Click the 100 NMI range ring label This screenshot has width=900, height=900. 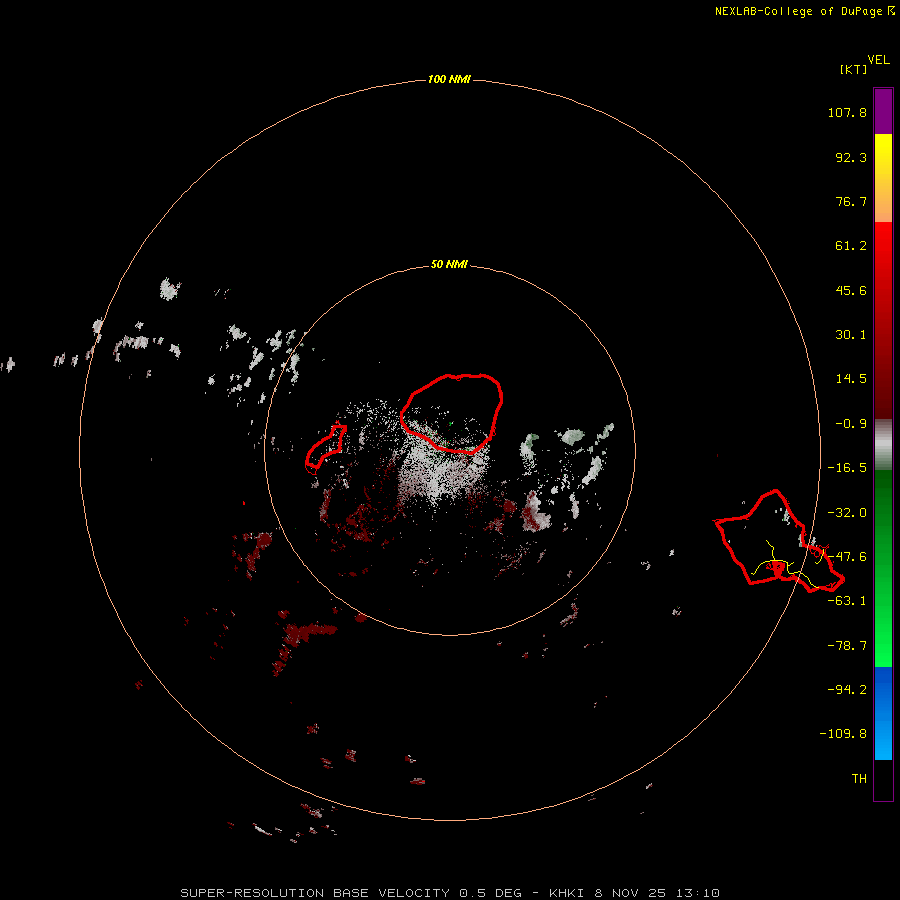click(449, 79)
